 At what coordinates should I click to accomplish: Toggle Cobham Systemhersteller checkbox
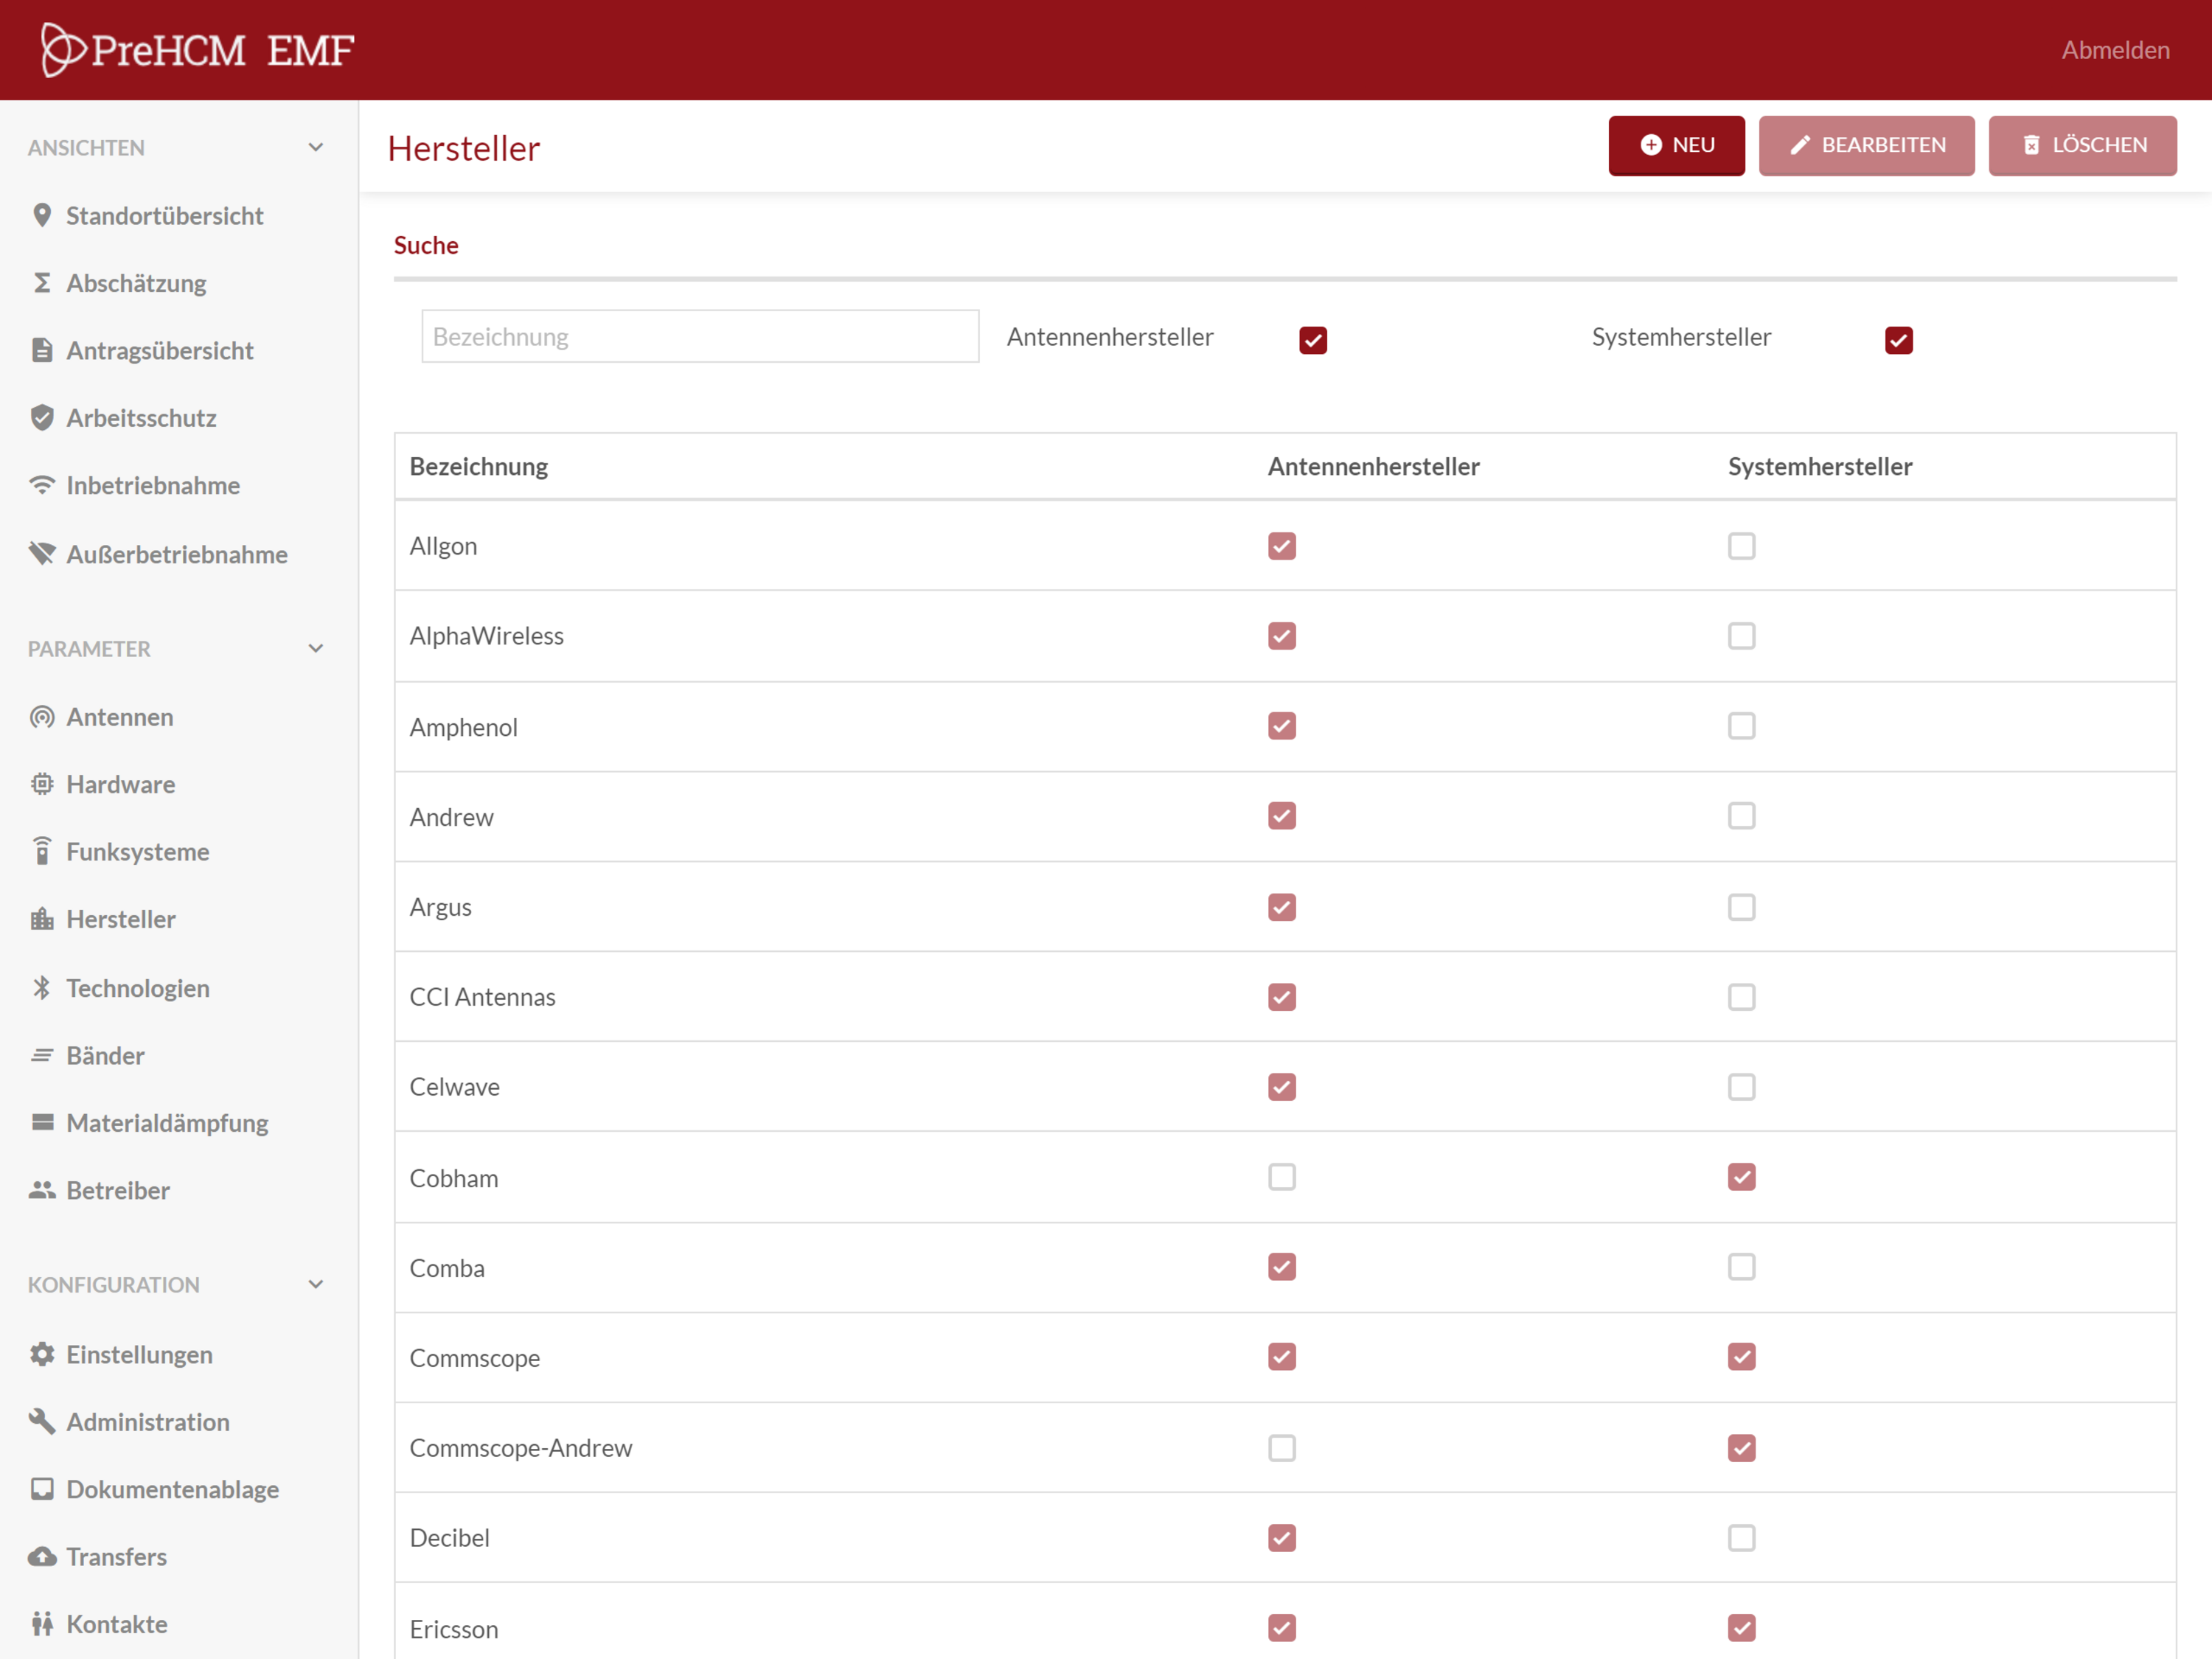pyautogui.click(x=1741, y=1177)
